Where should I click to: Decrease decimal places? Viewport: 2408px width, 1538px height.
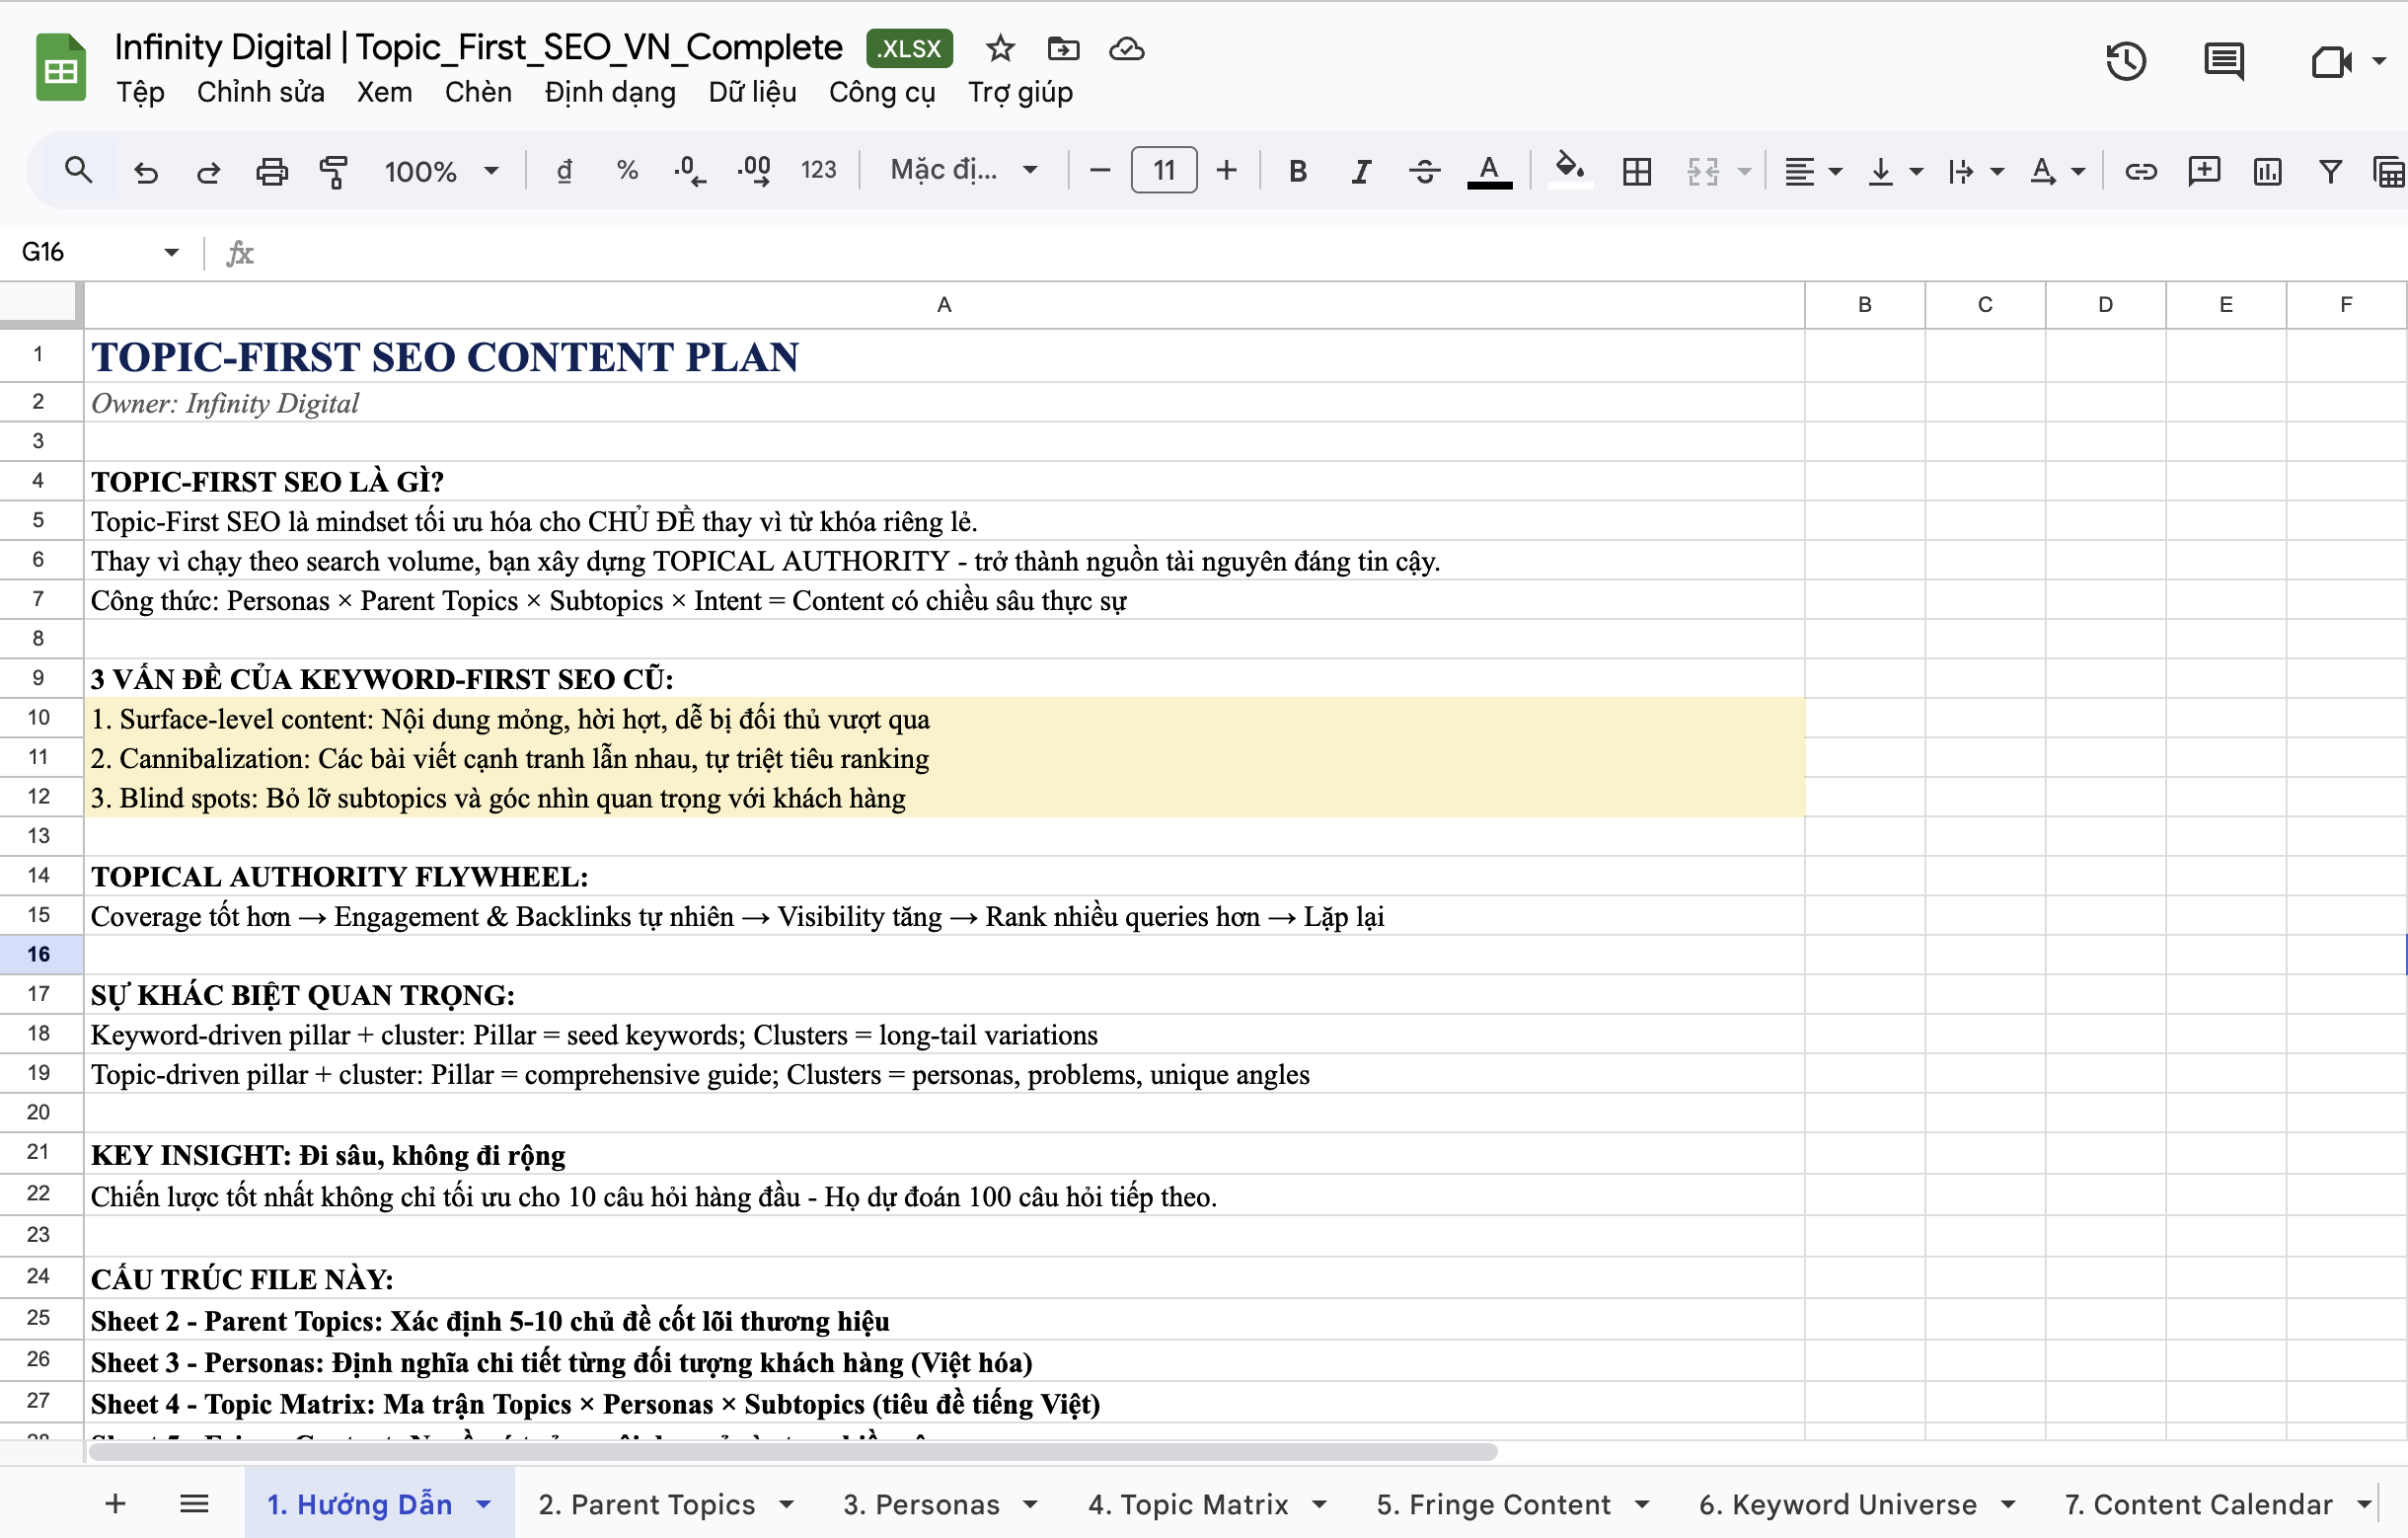click(690, 171)
